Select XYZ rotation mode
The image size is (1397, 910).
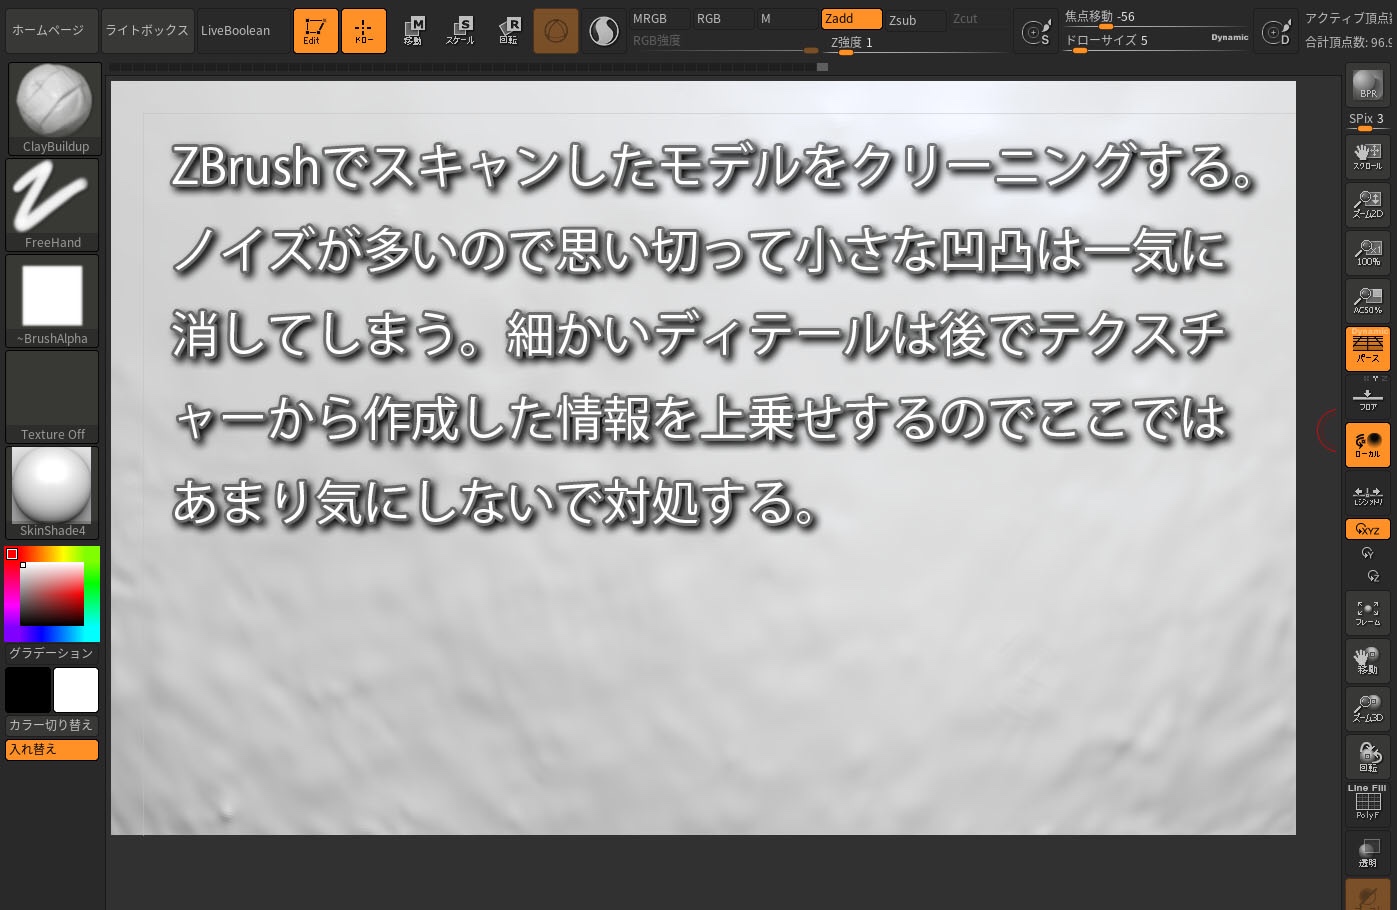(1368, 530)
